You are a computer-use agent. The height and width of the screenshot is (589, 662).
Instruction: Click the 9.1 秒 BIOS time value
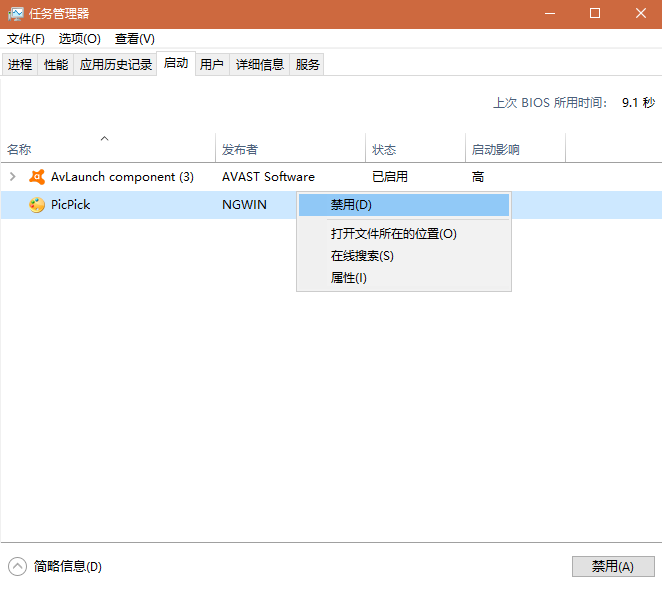tap(638, 103)
